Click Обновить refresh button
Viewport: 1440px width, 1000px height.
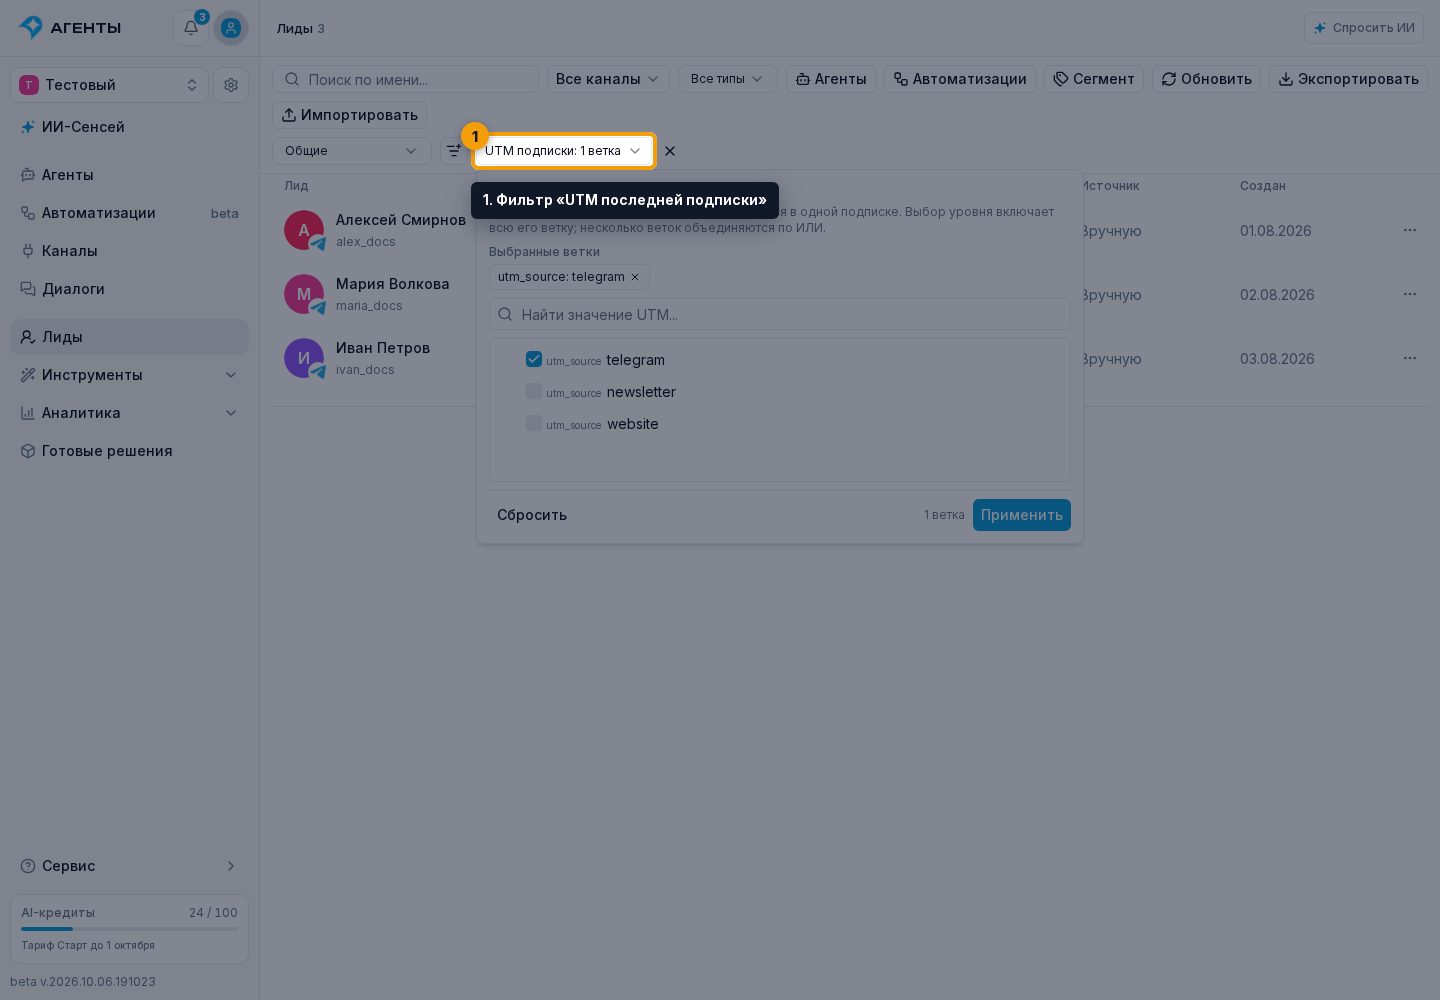(1207, 79)
